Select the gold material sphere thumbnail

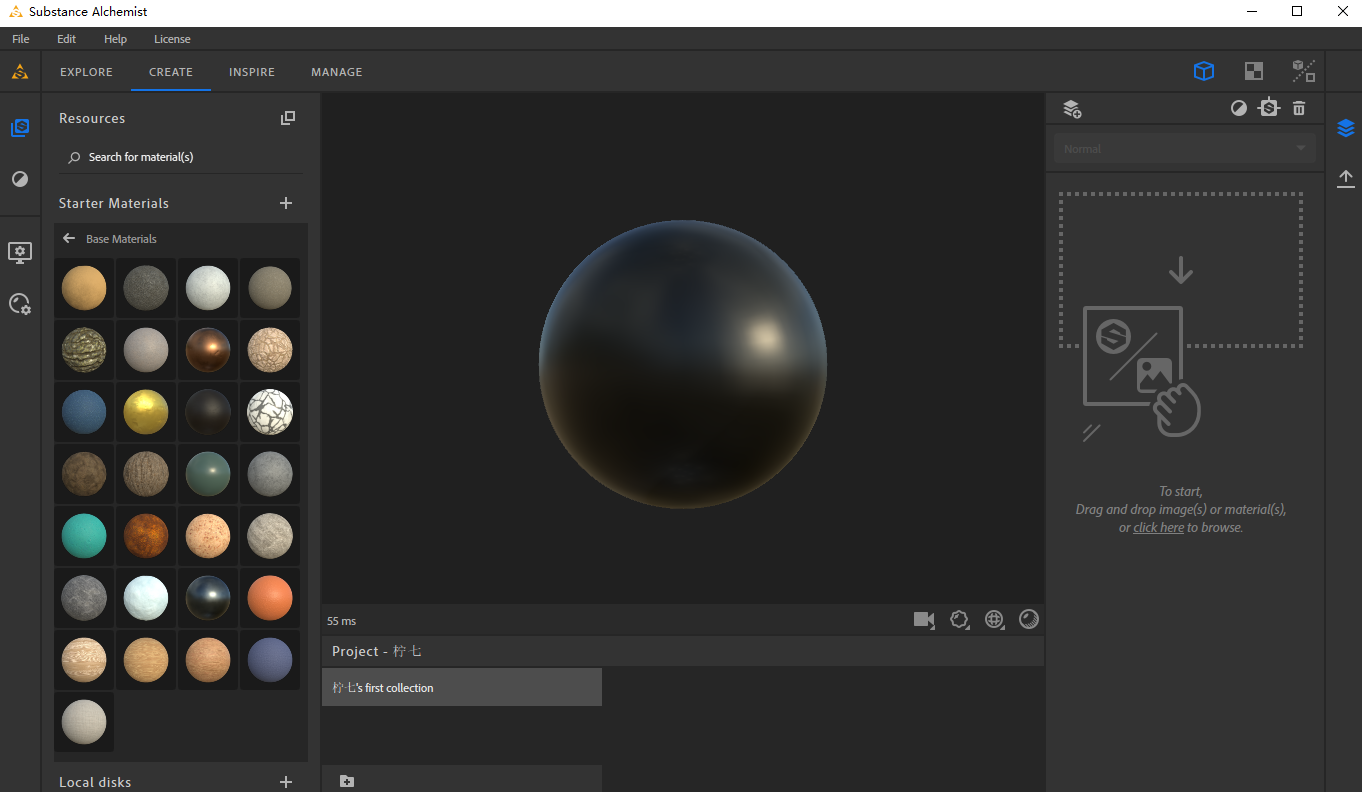145,412
